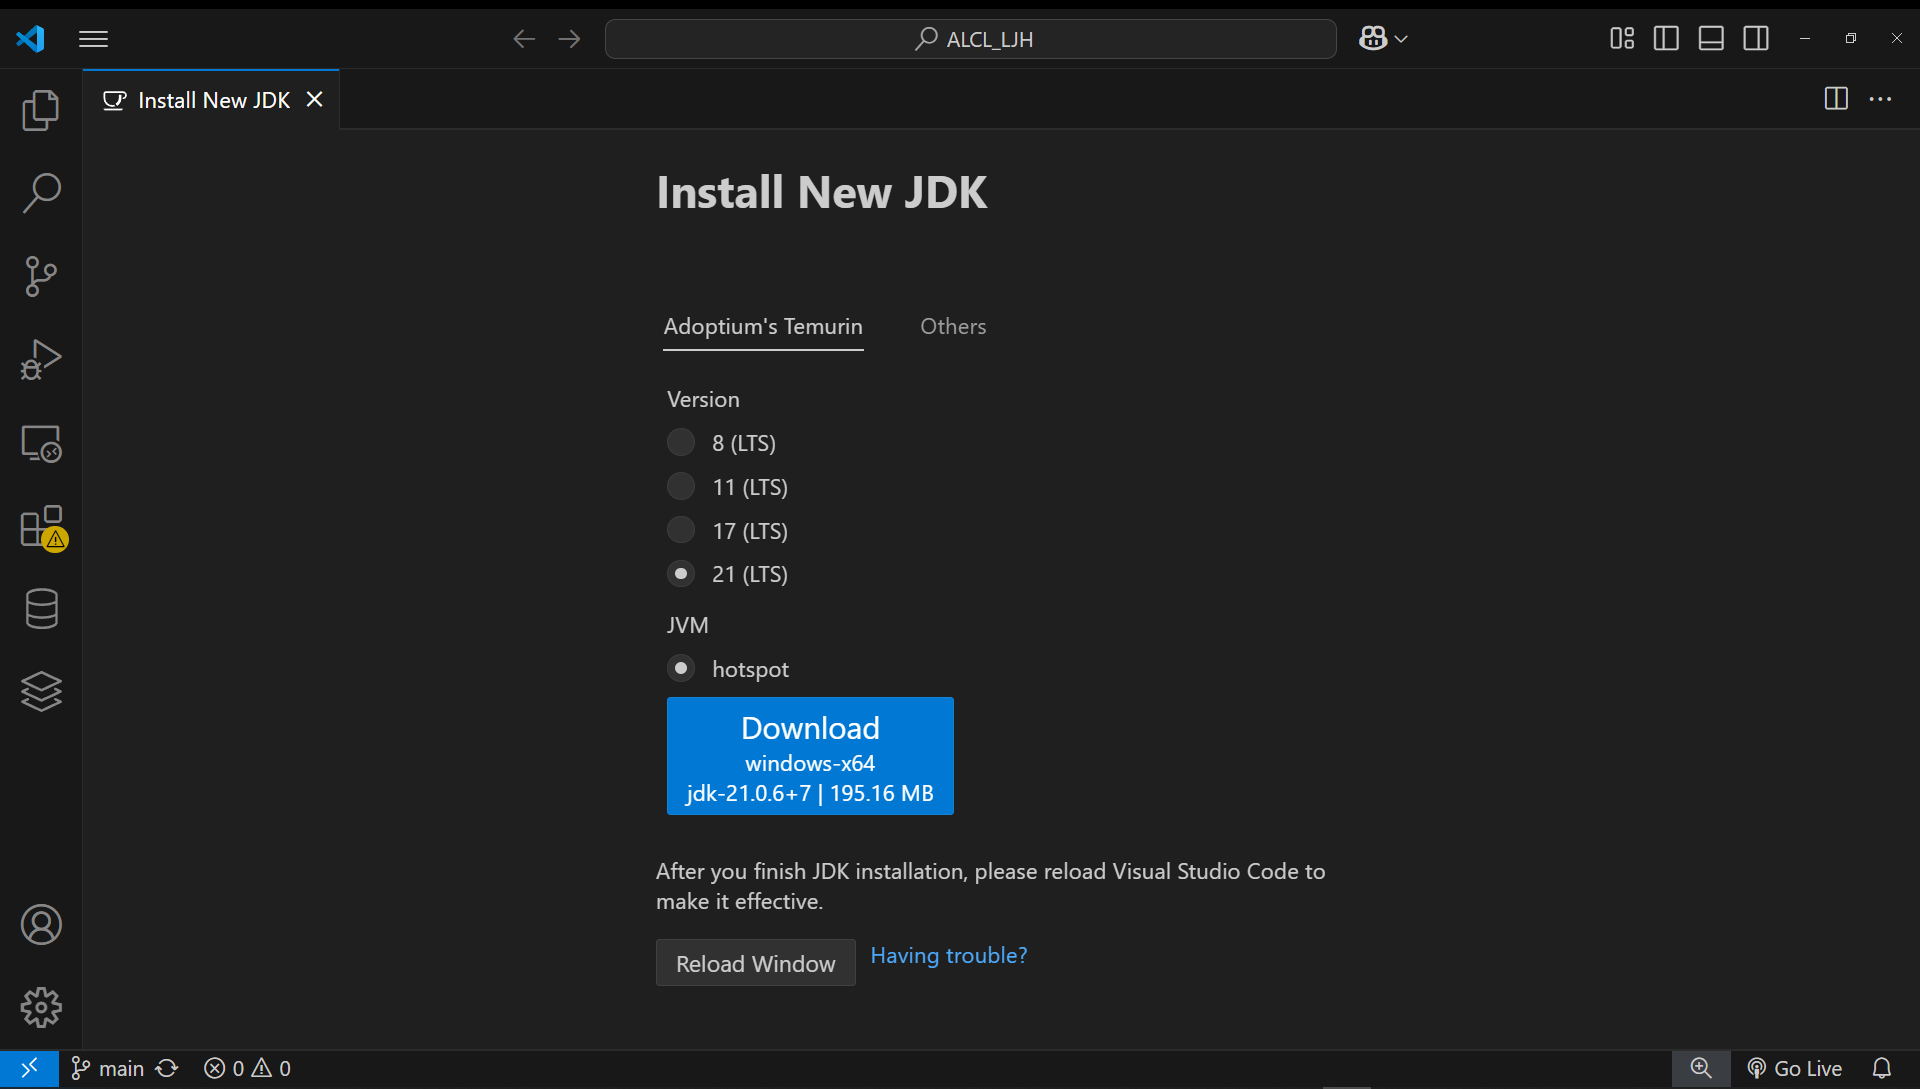
Task: Synchronize changes from the status bar
Action: tap(167, 1068)
